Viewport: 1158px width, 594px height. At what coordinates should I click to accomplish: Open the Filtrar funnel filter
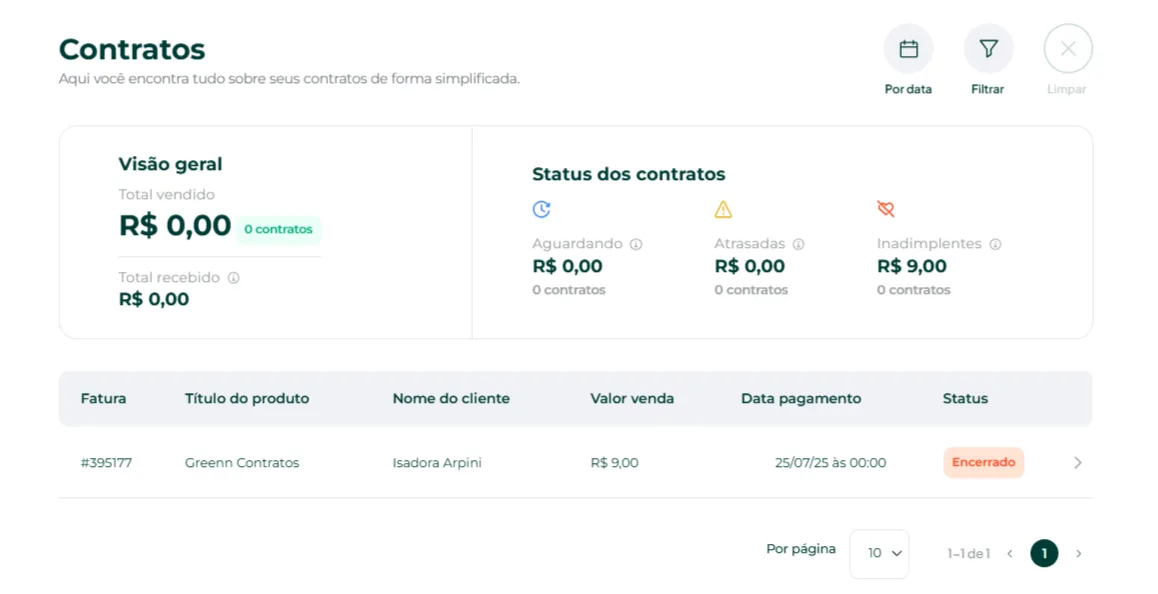pos(988,49)
